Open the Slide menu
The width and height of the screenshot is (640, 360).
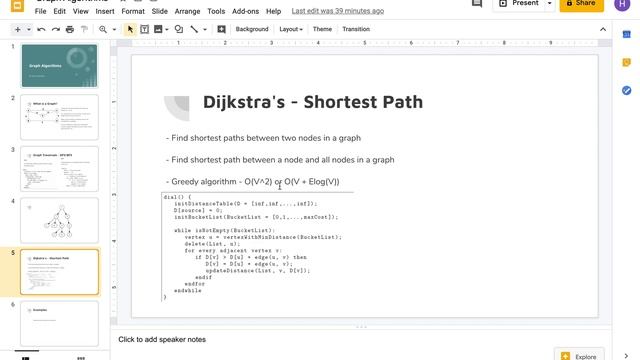160,11
